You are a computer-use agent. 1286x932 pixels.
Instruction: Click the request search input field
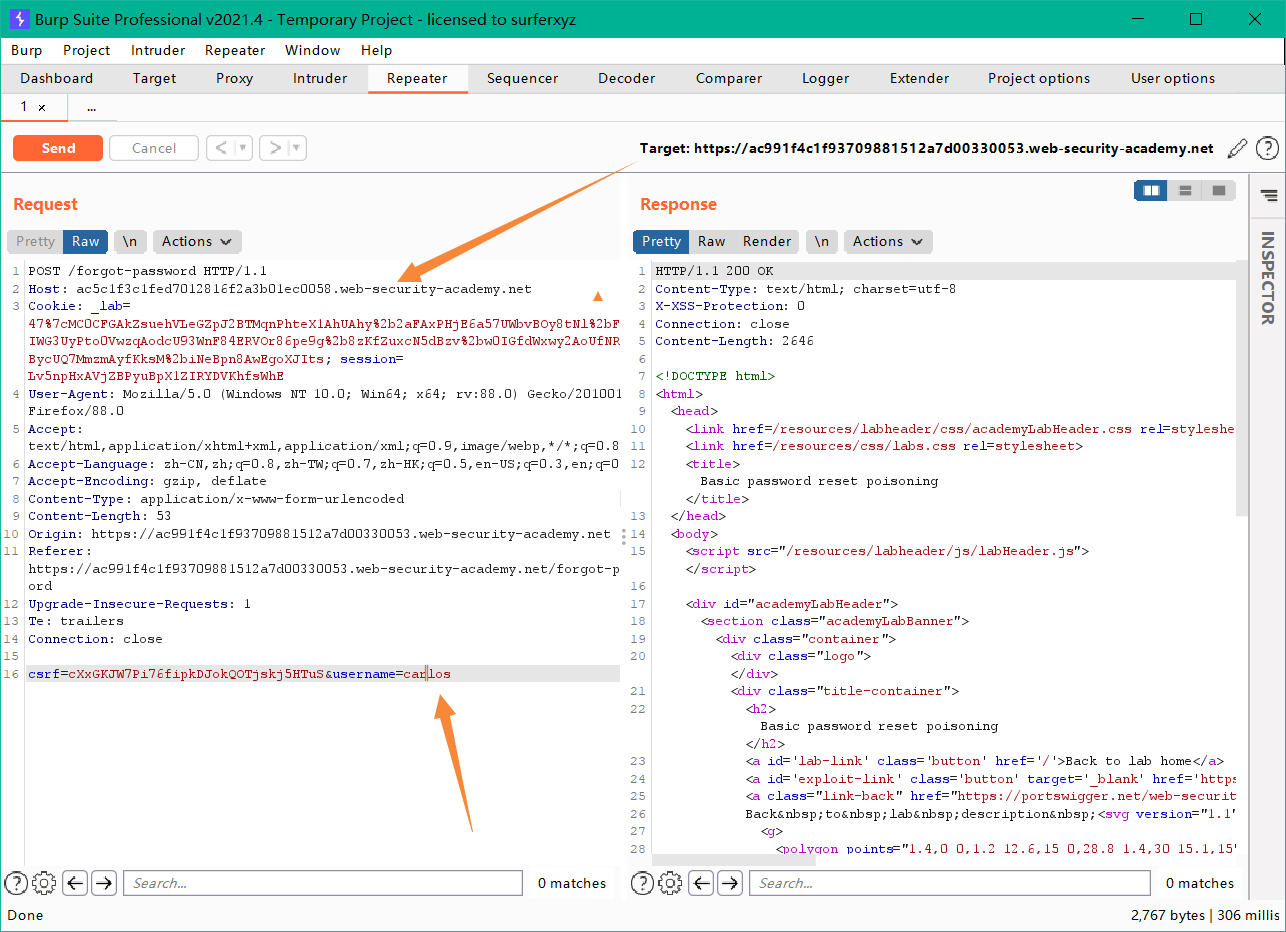(x=324, y=883)
